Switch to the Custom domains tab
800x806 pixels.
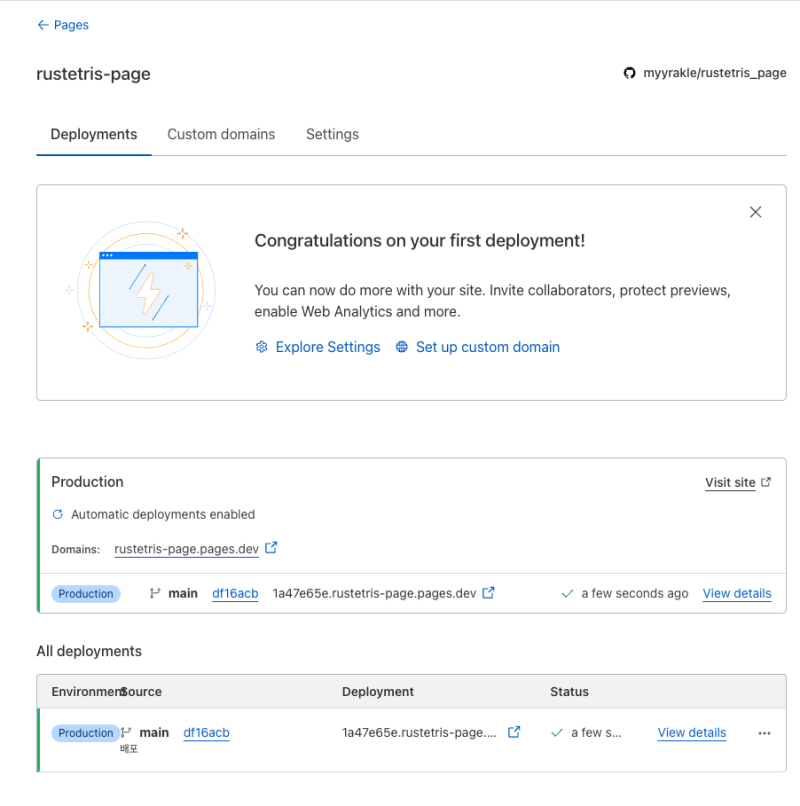[x=221, y=134]
